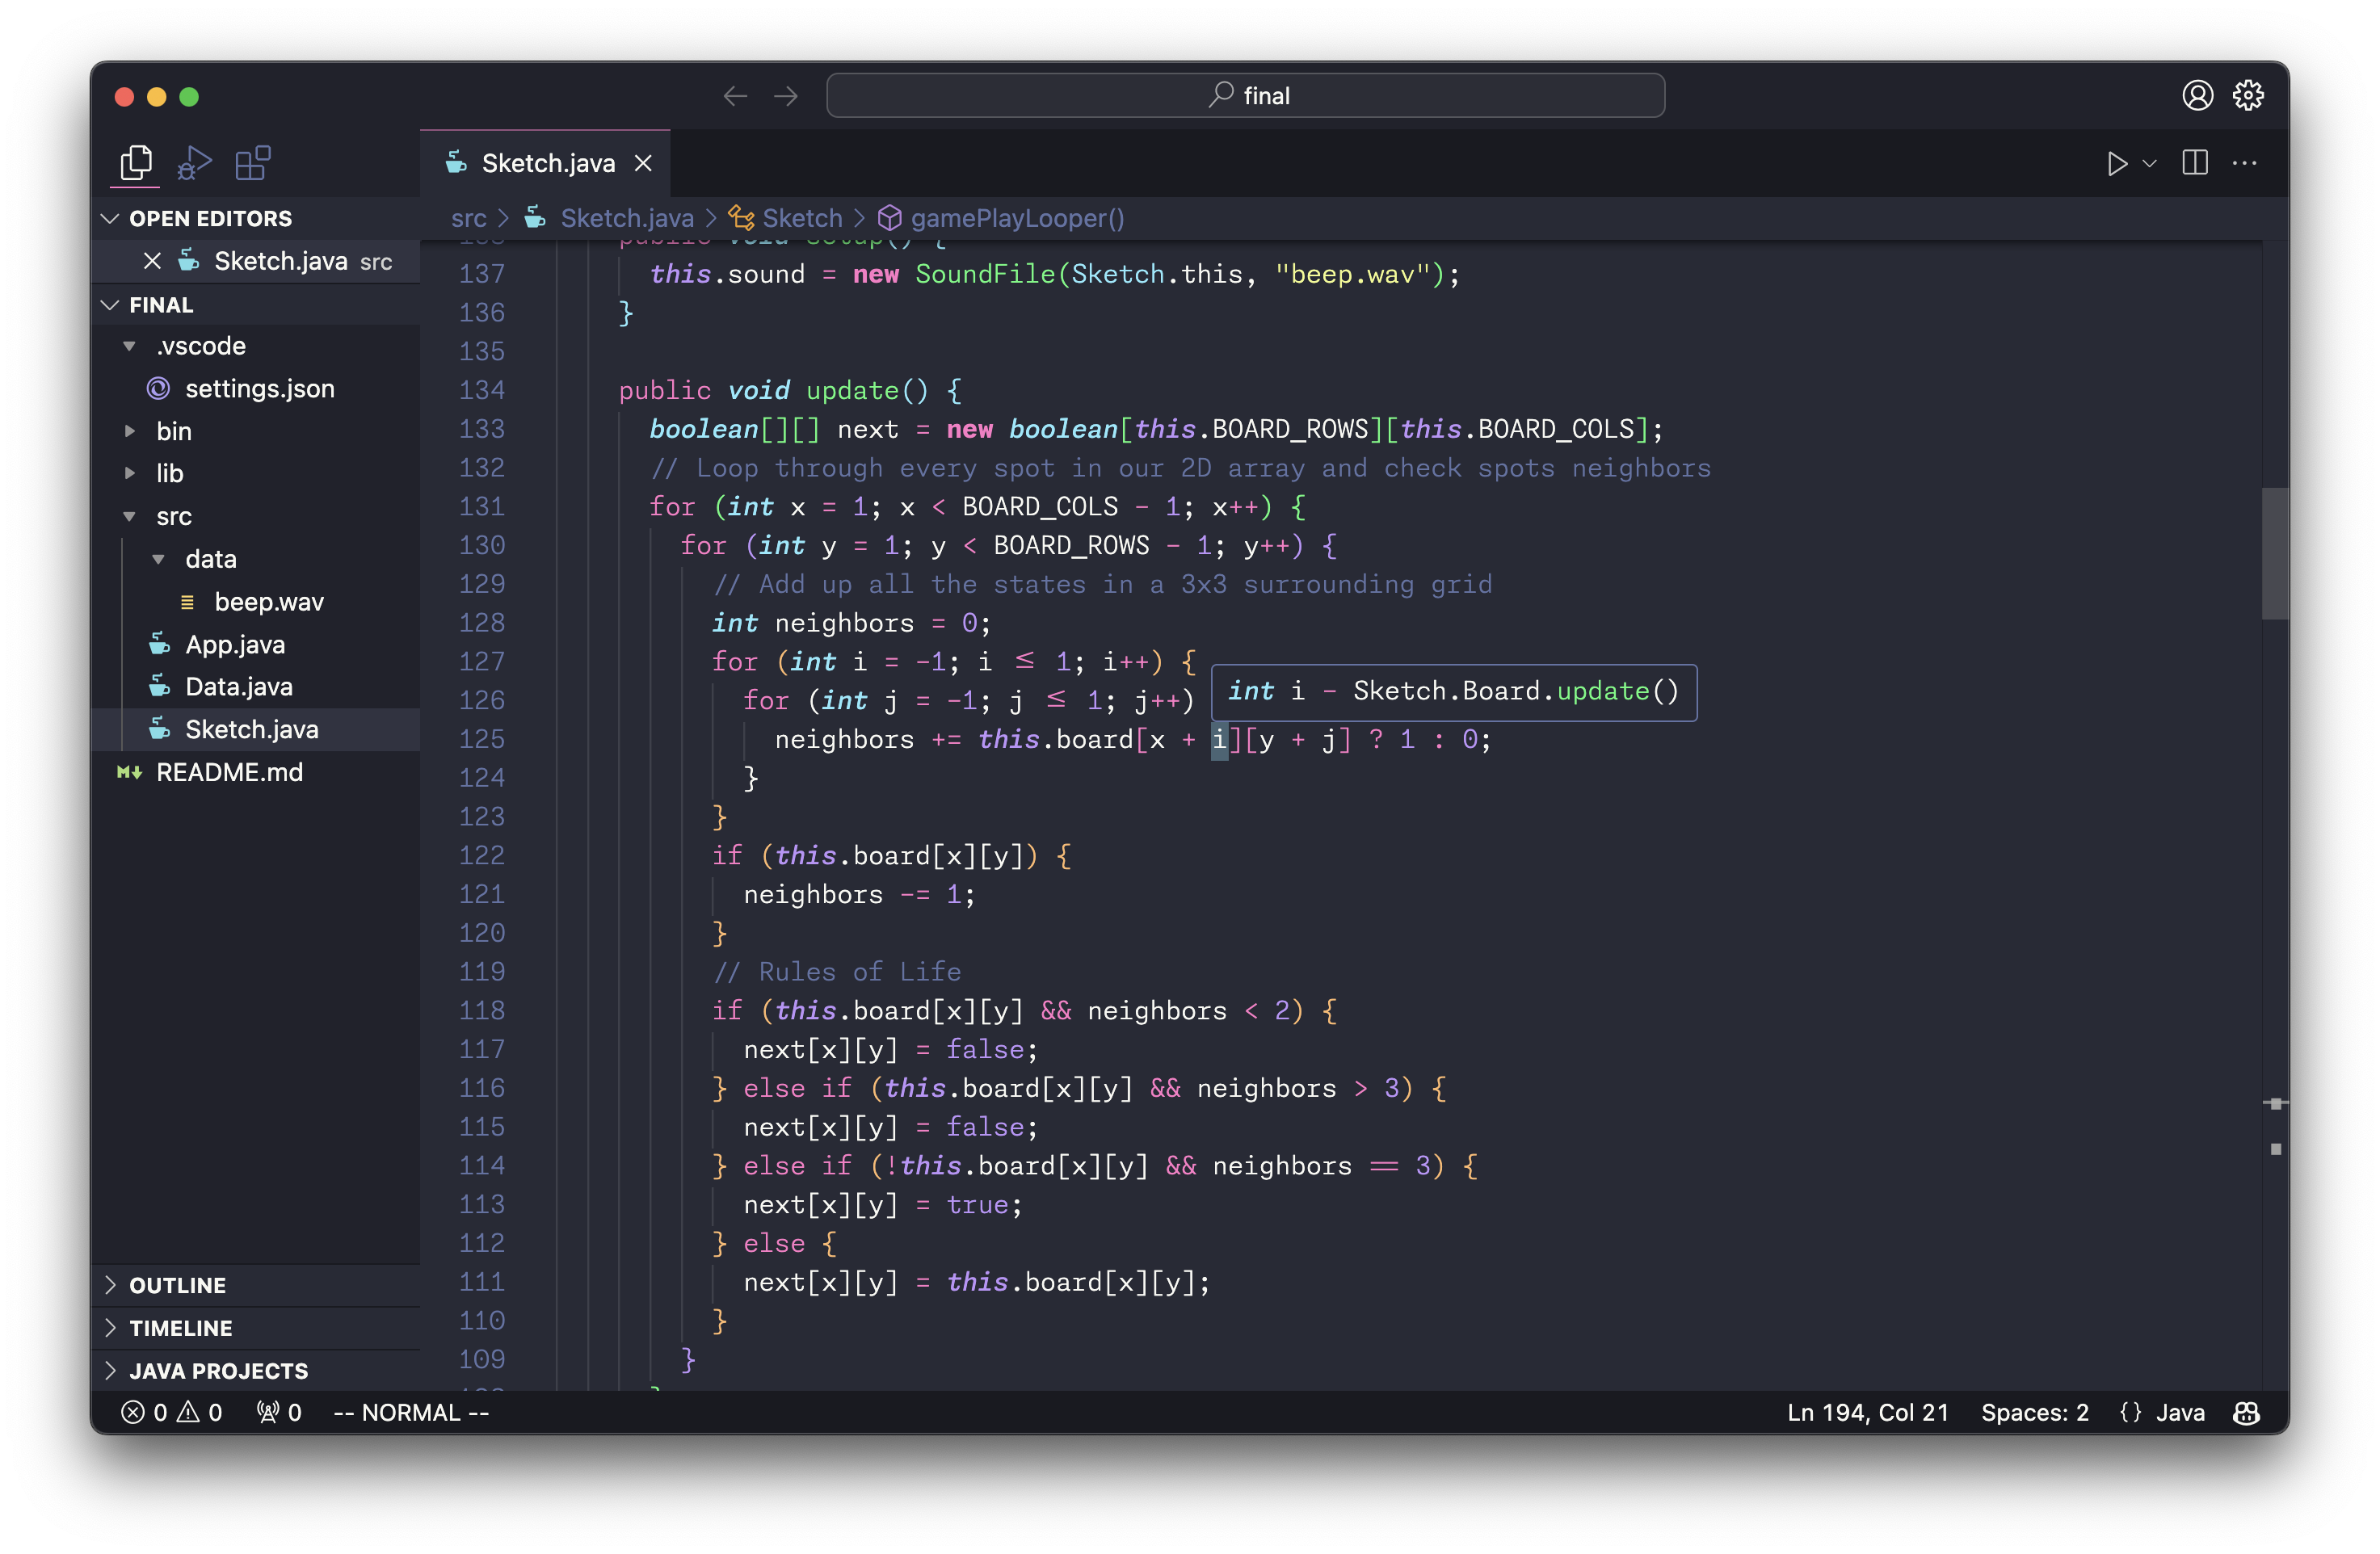Open the Run and Debug view
Viewport: 2380px width, 1554px height.
click(194, 163)
